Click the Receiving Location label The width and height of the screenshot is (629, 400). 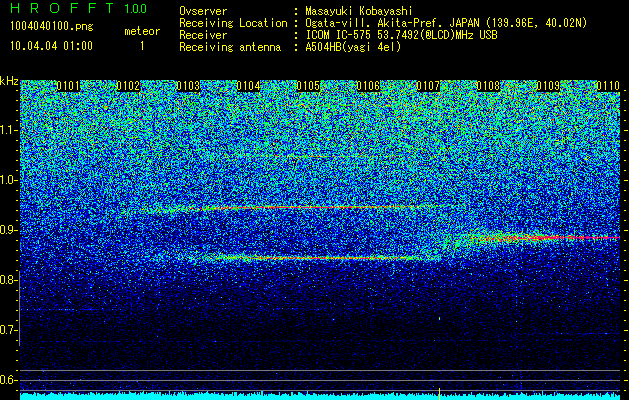pos(233,23)
